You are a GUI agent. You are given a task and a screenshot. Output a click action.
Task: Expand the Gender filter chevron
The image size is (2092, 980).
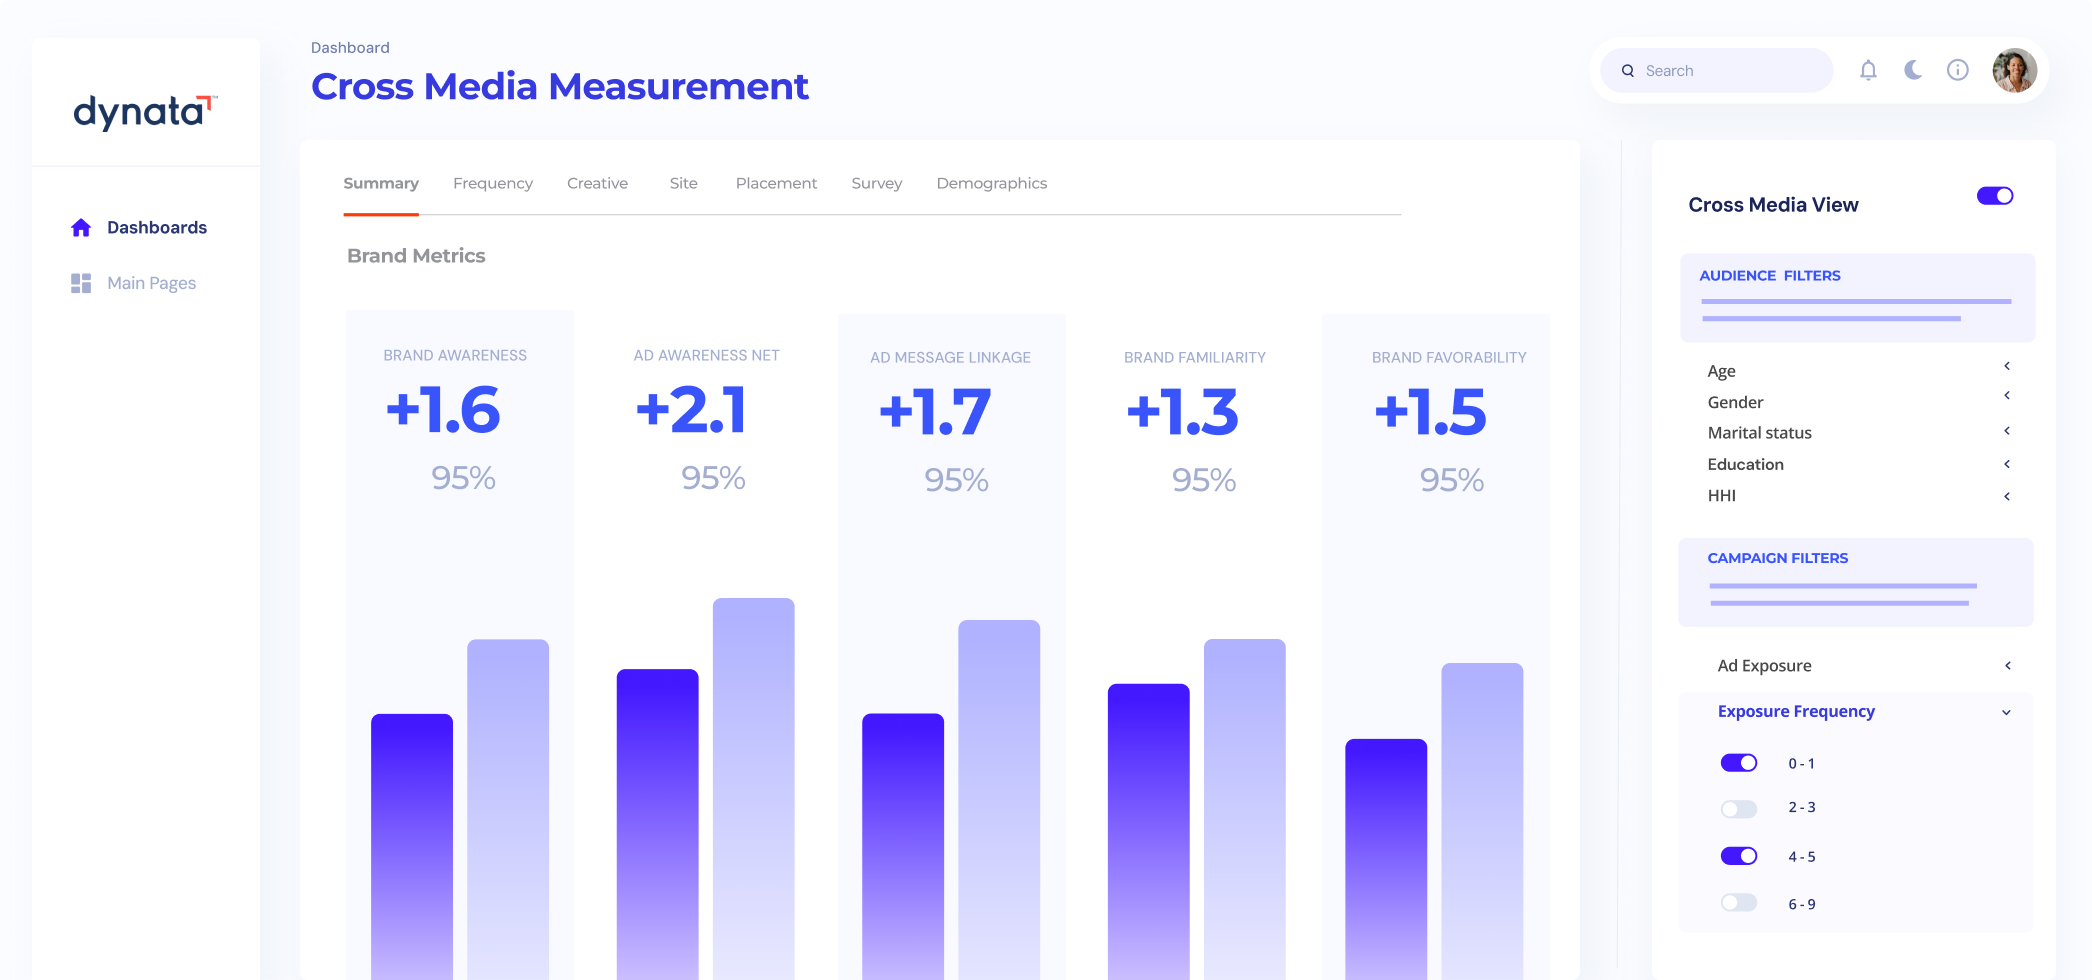click(2007, 396)
